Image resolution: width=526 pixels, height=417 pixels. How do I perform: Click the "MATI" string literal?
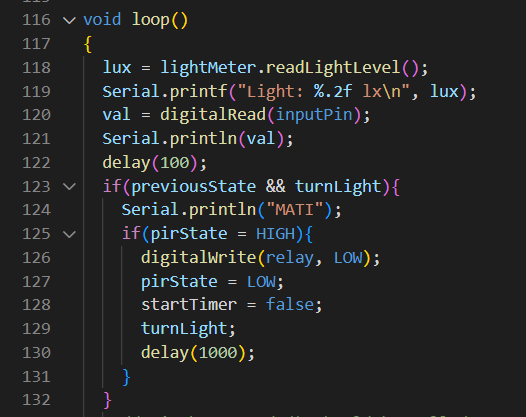[295, 210]
